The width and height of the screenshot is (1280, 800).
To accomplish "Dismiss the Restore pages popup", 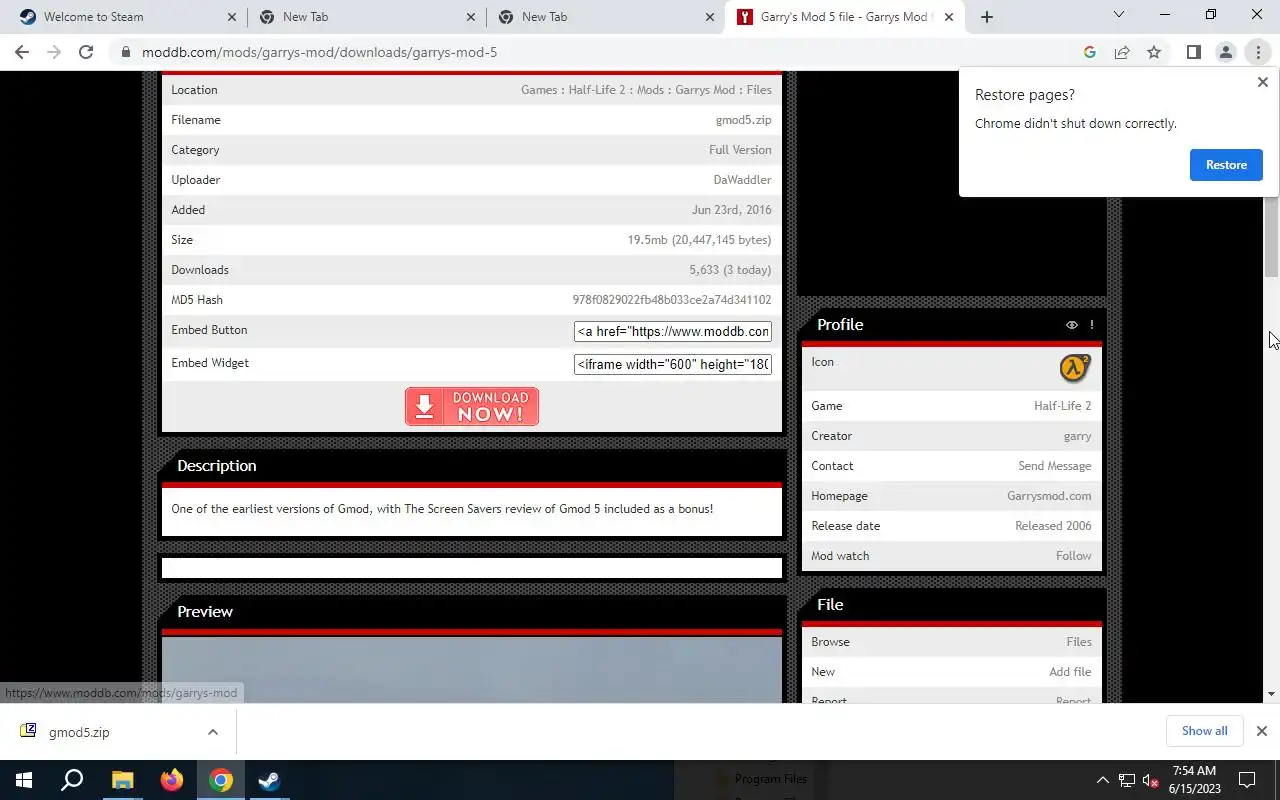I will pyautogui.click(x=1262, y=82).
